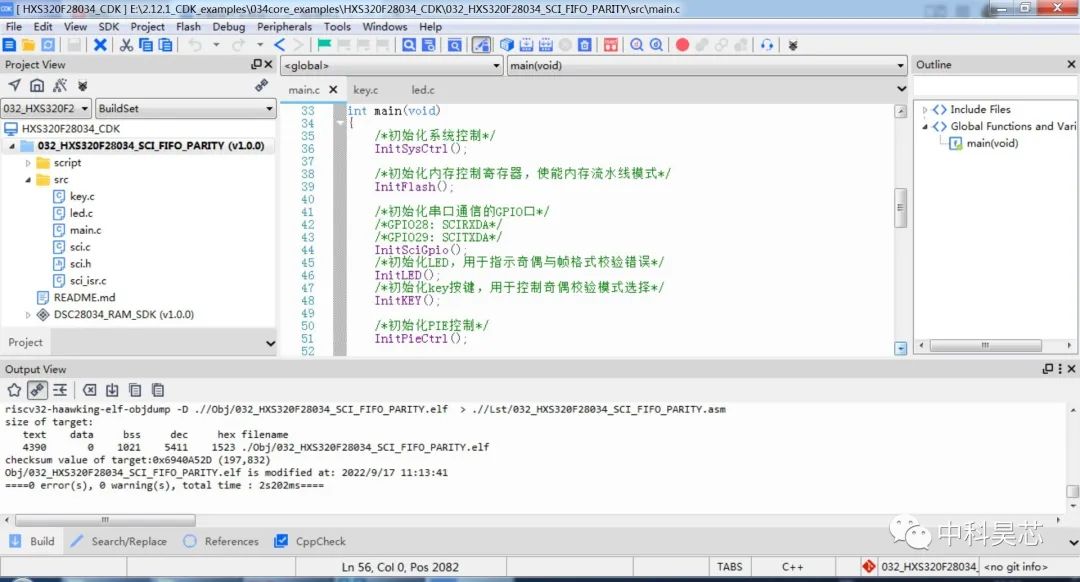Expand the script folder
The image size is (1080, 582).
tap(28, 163)
